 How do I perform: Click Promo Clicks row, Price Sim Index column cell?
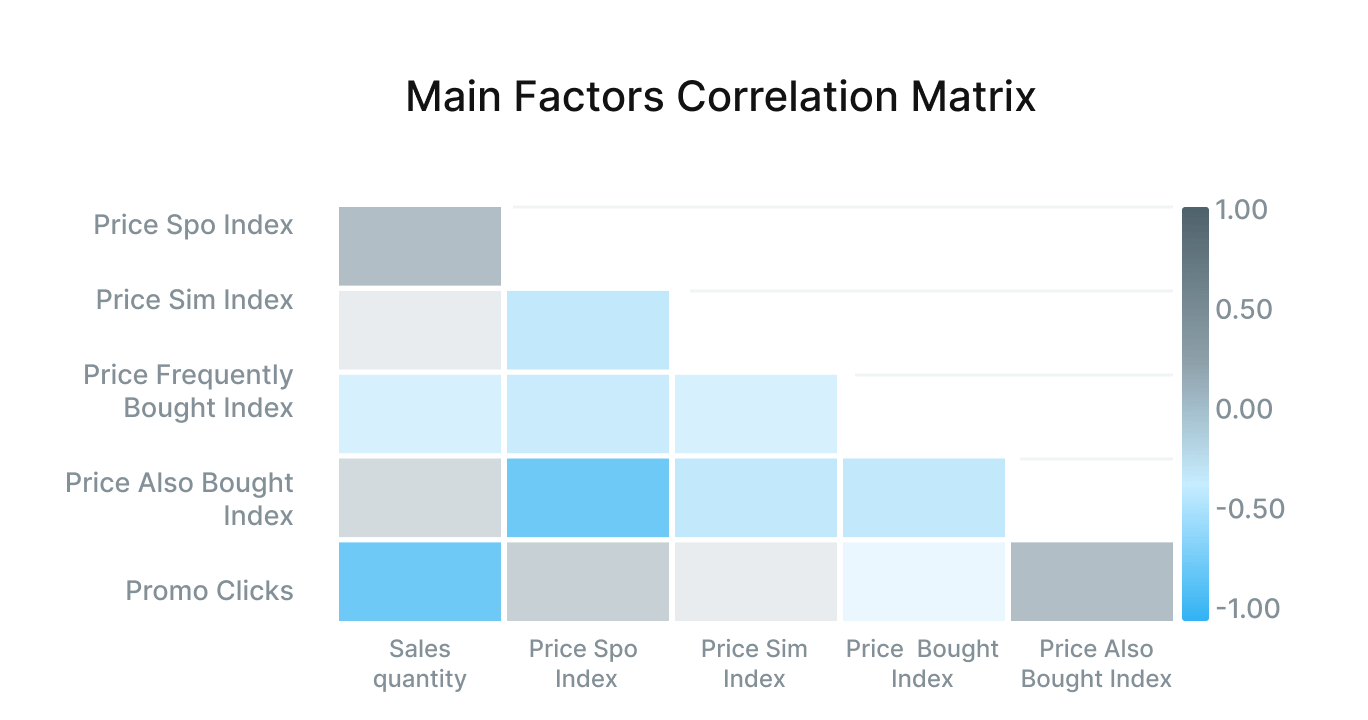click(756, 581)
